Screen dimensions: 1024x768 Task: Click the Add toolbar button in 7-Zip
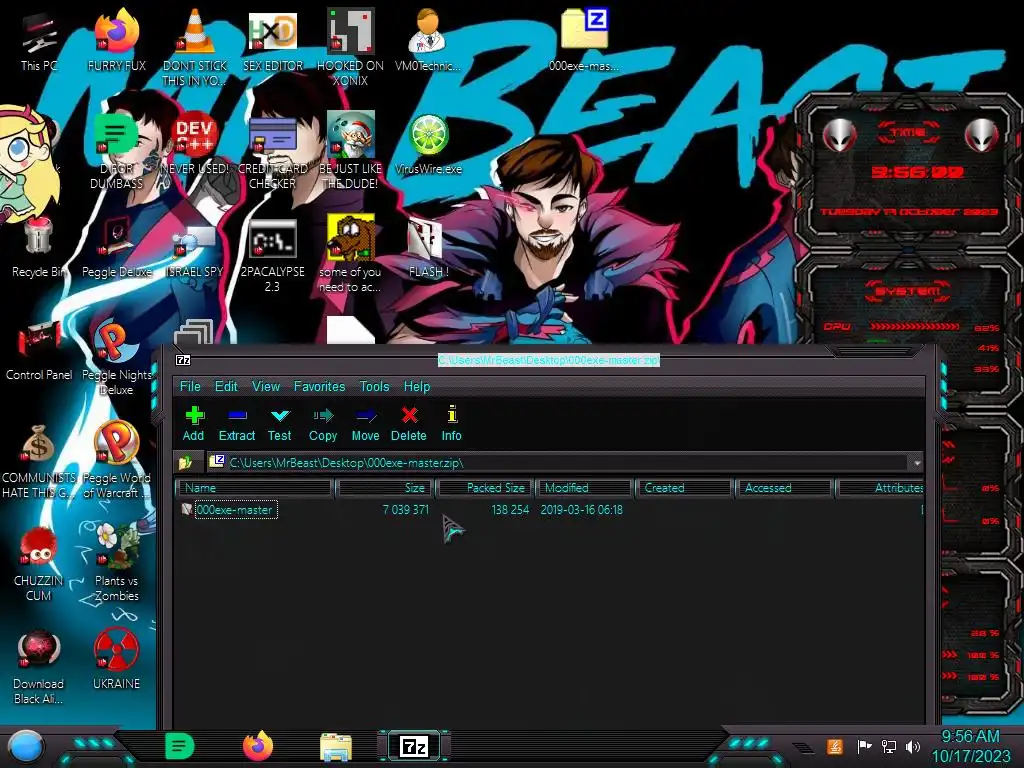click(x=193, y=423)
